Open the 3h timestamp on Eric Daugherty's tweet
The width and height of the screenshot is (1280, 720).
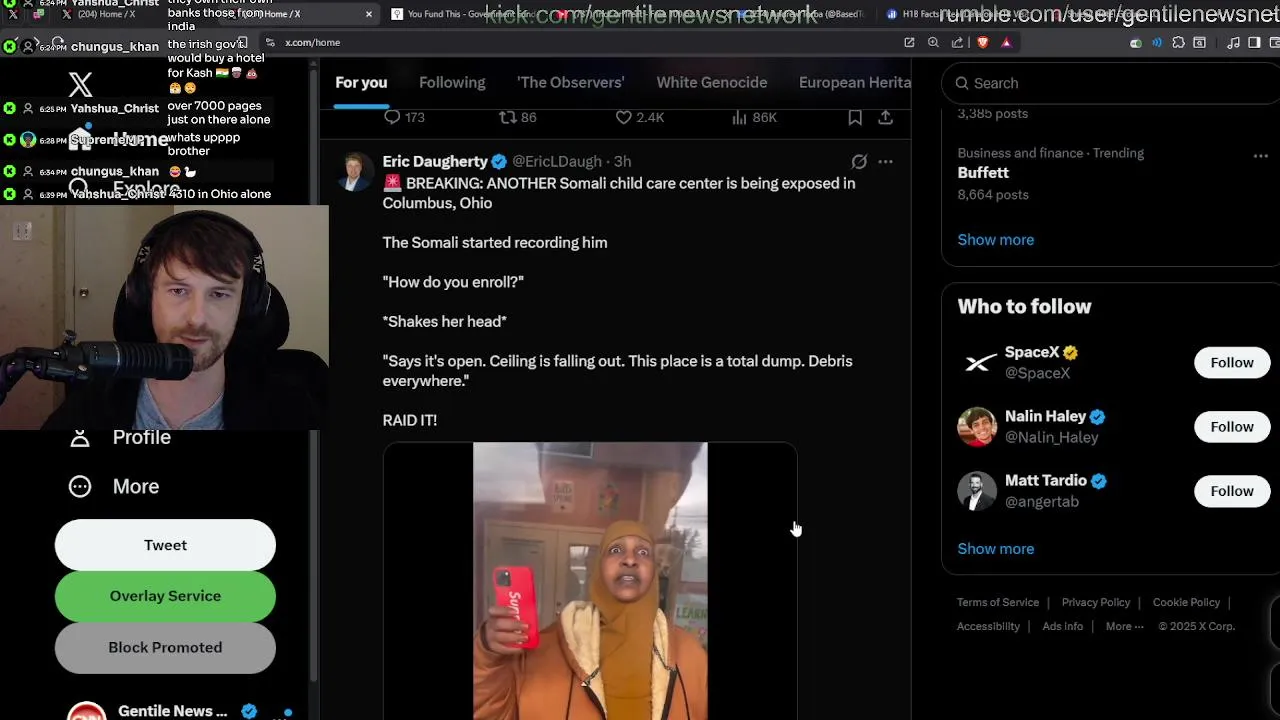tap(623, 161)
